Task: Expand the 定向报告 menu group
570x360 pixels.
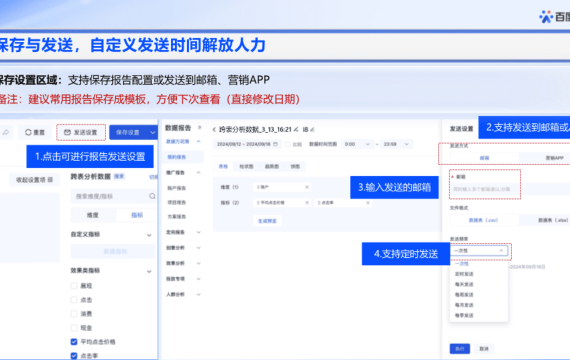Action: click(x=198, y=232)
